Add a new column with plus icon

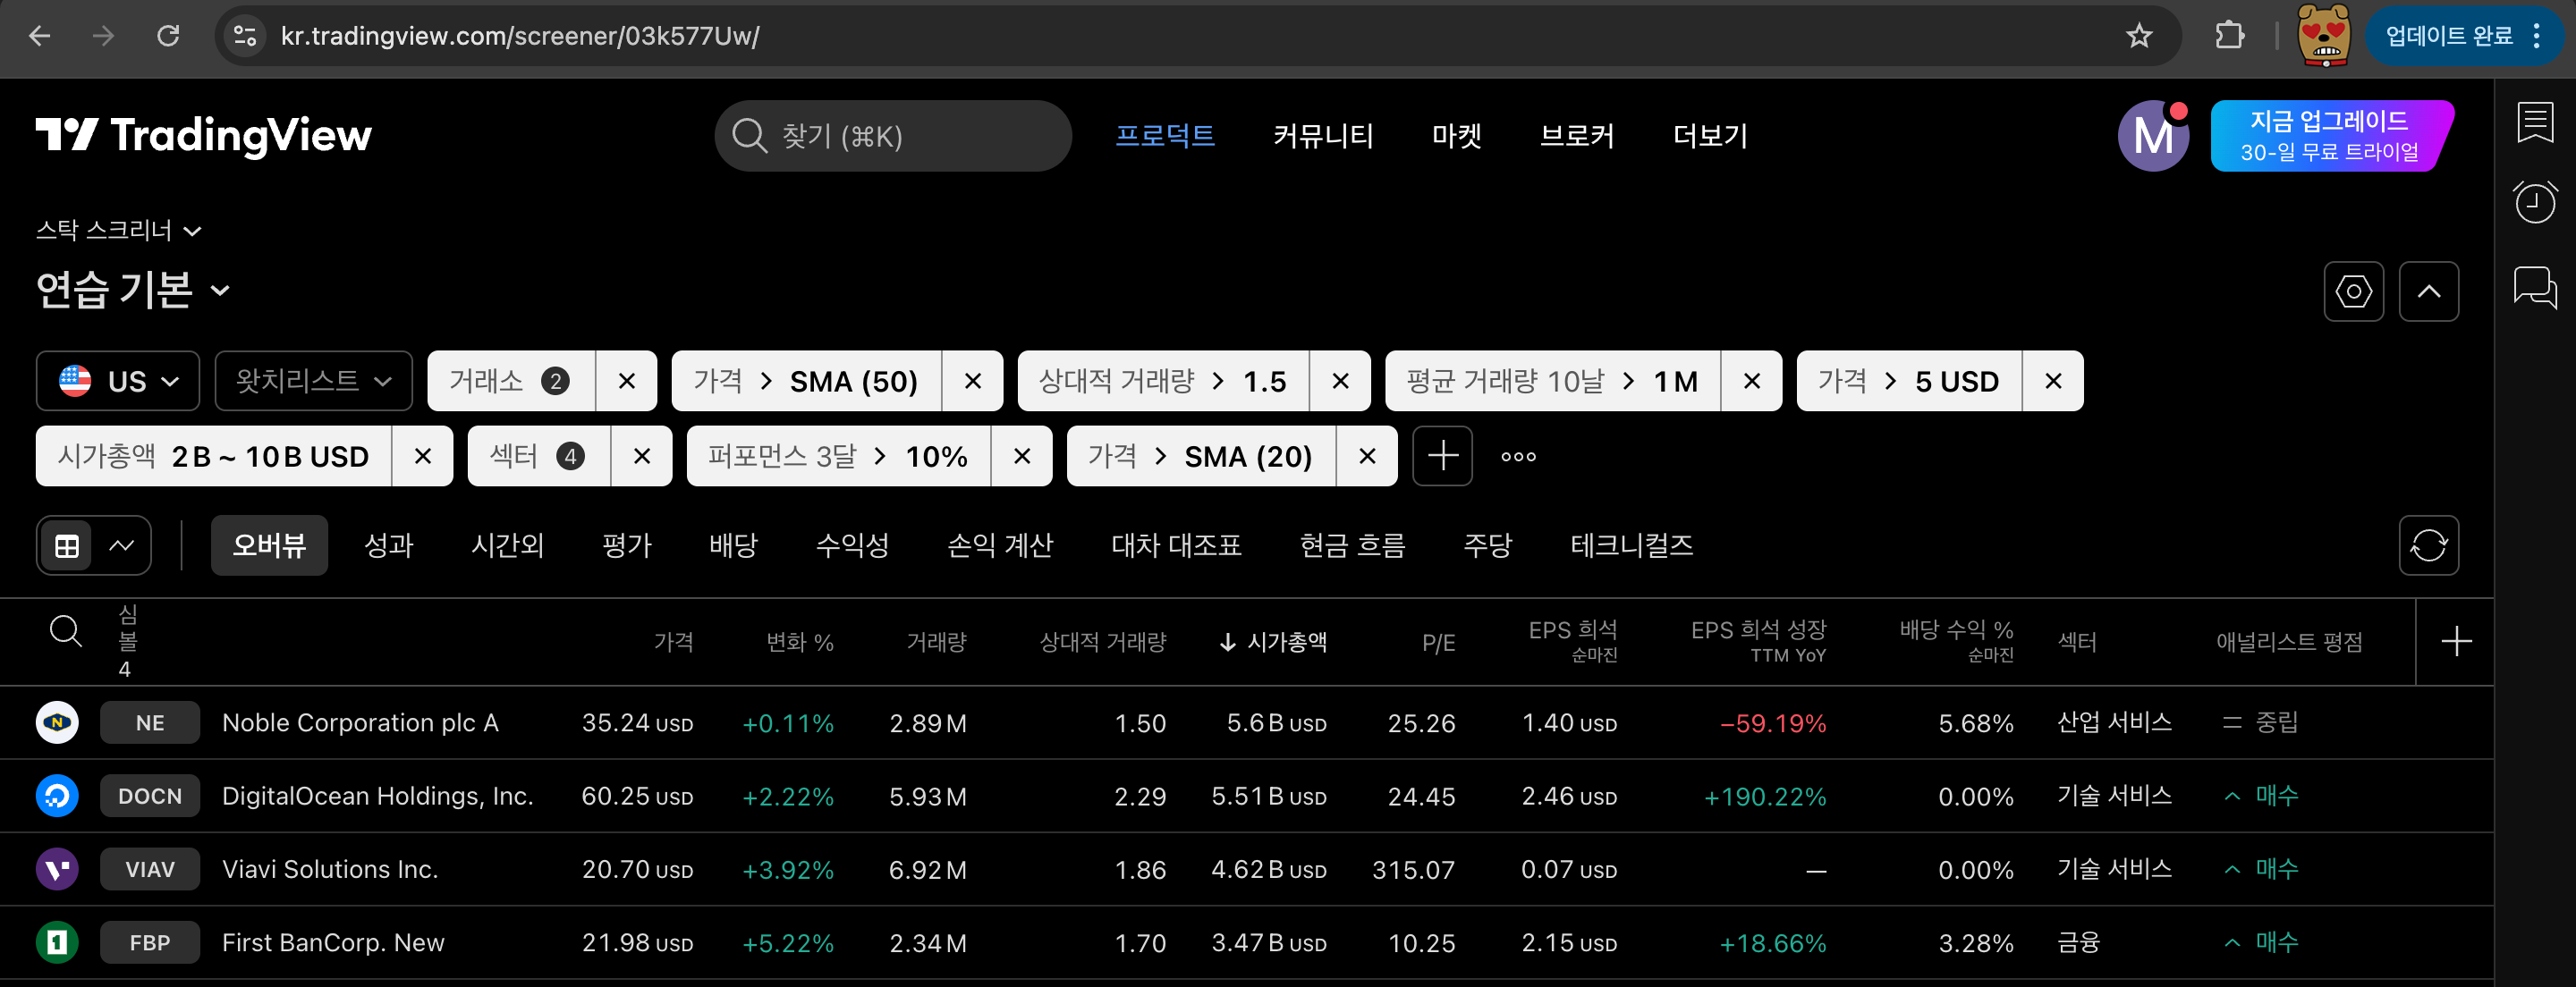click(2456, 642)
